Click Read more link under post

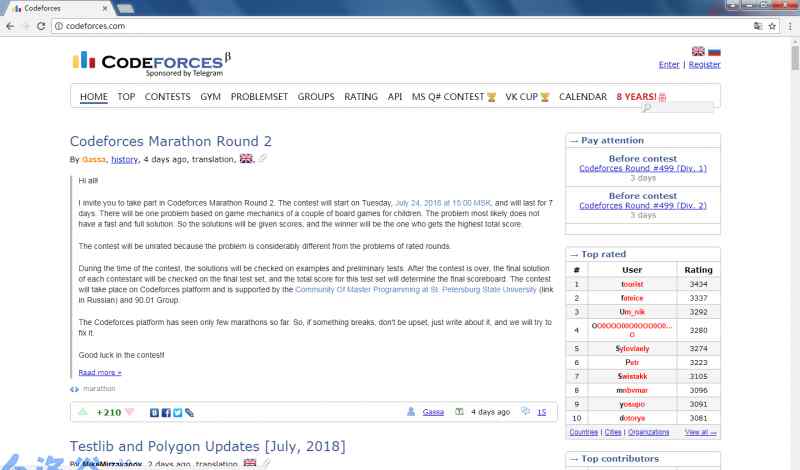(x=100, y=372)
